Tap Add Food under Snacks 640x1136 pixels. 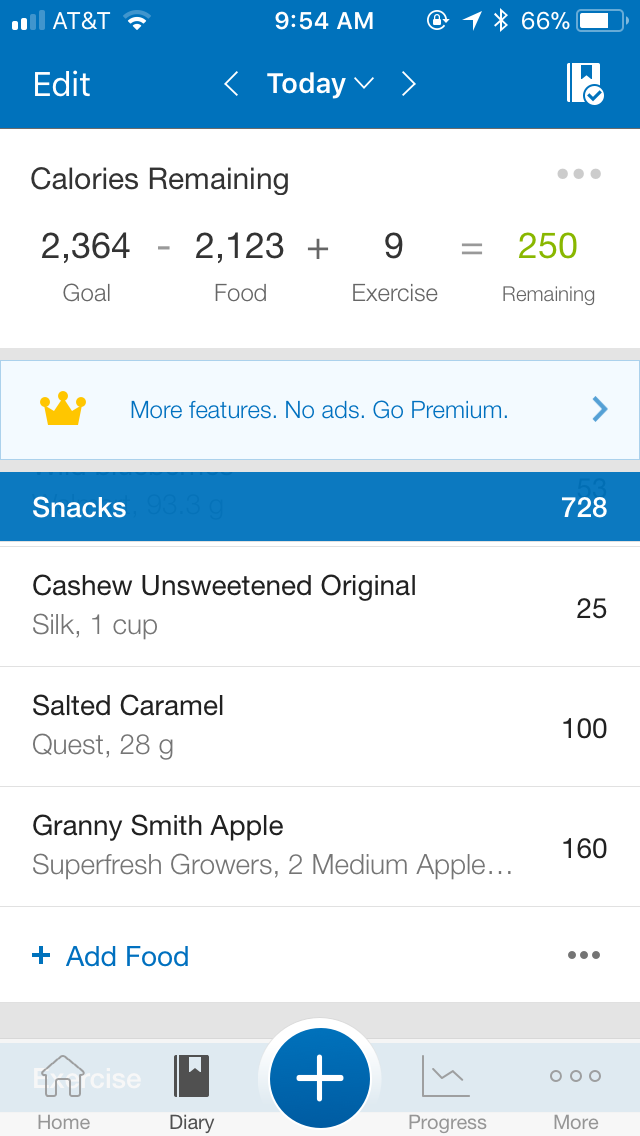coord(111,956)
